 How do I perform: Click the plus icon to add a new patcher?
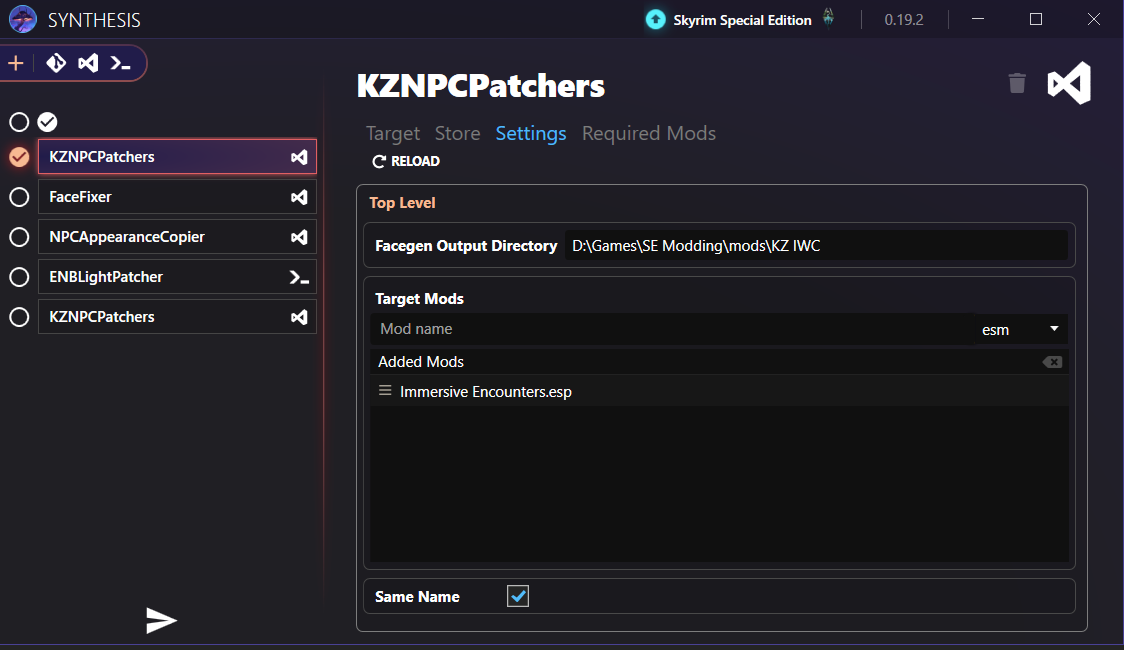point(16,62)
